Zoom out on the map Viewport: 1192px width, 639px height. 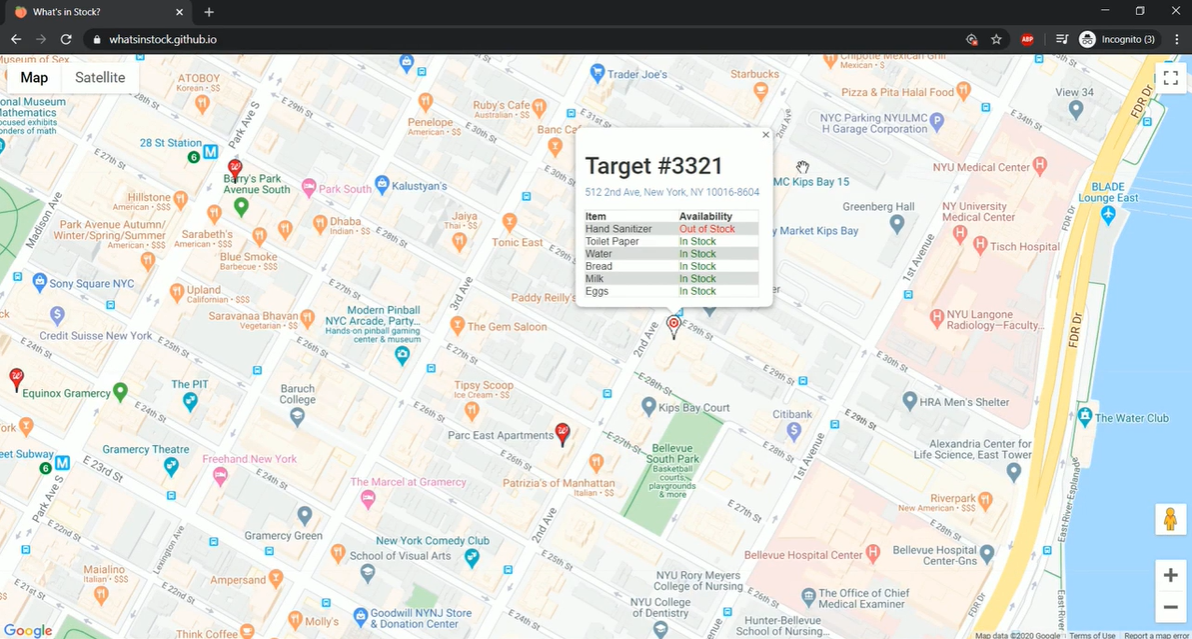[x=1171, y=607]
